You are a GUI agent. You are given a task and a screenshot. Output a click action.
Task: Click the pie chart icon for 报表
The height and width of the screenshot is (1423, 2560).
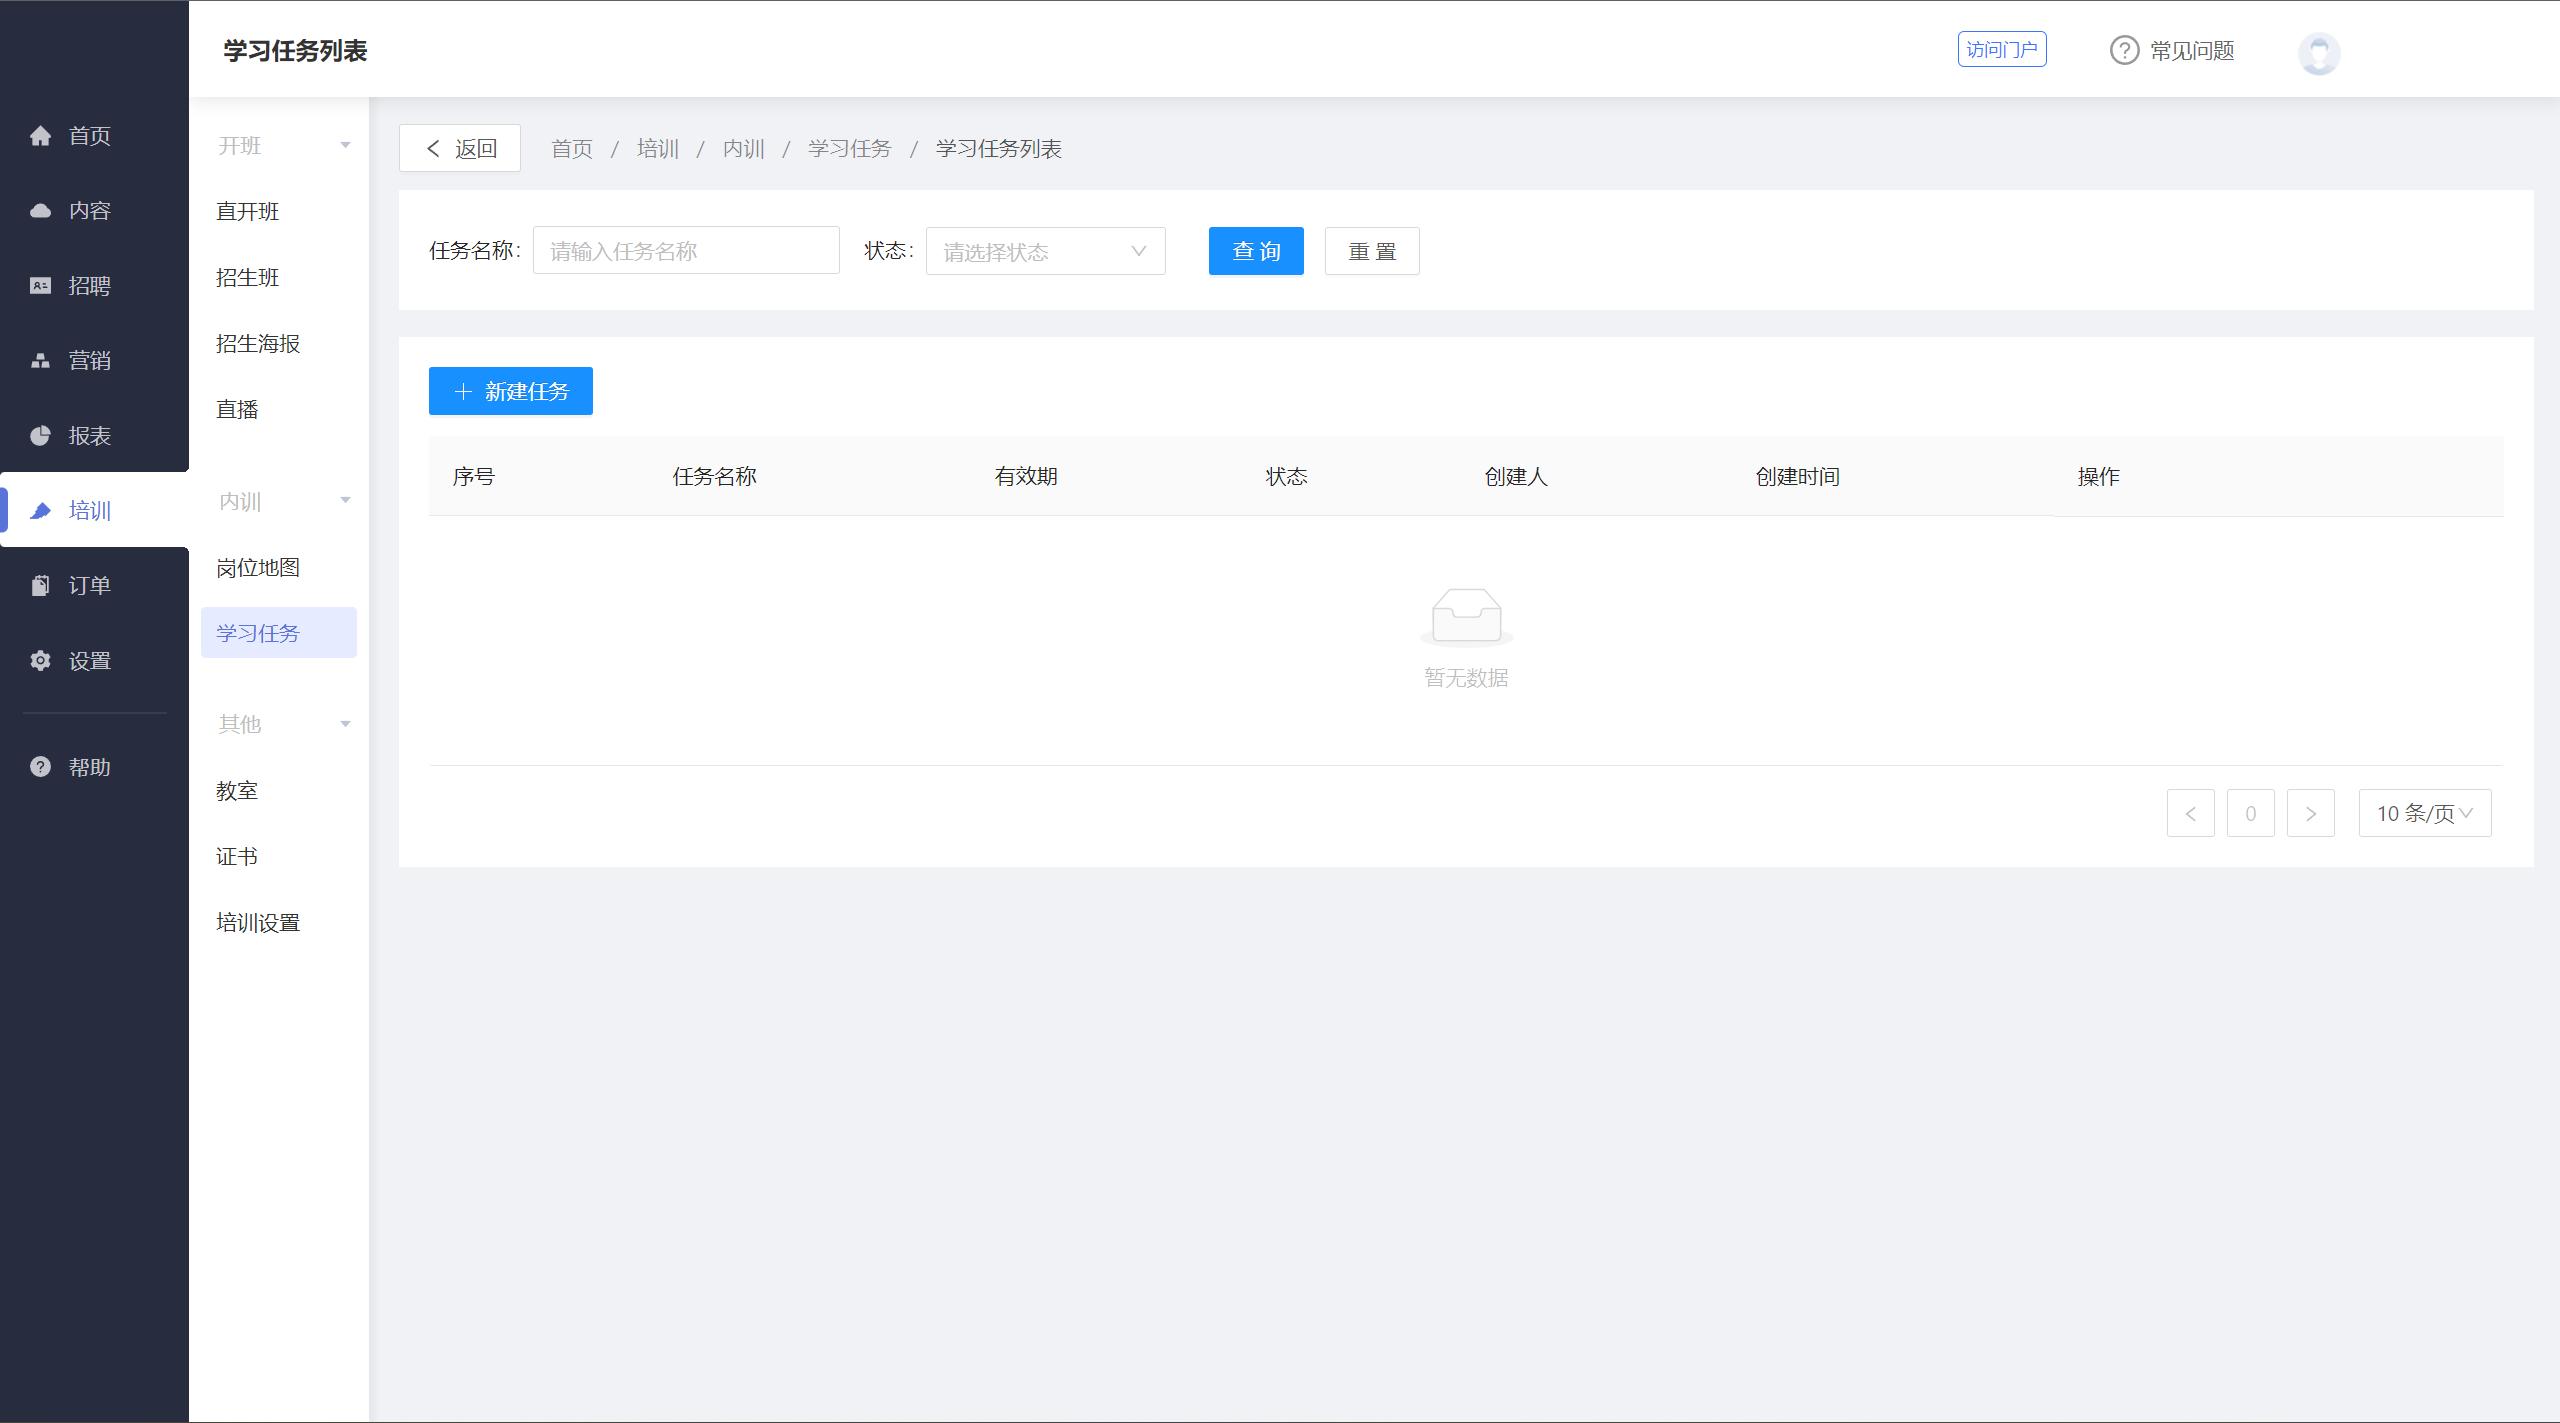pos(40,436)
